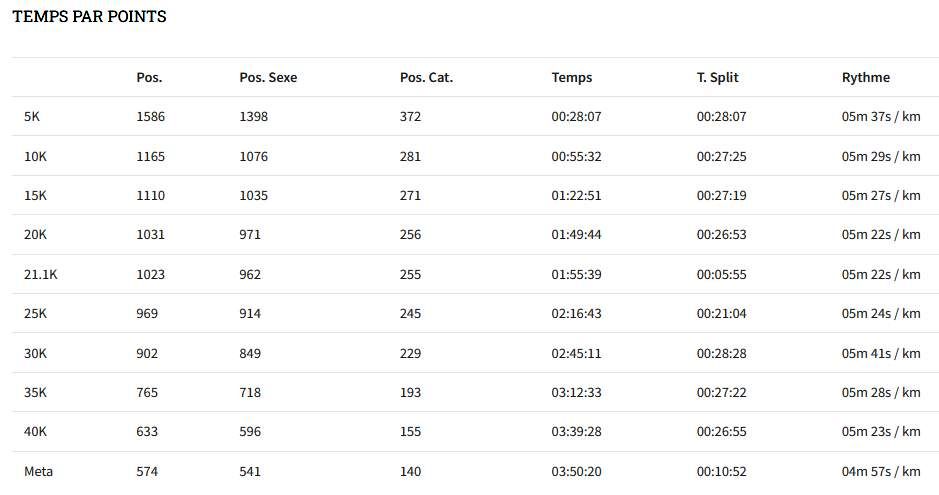Select the 10K checkpoint row label
939x495 pixels.
coord(35,156)
